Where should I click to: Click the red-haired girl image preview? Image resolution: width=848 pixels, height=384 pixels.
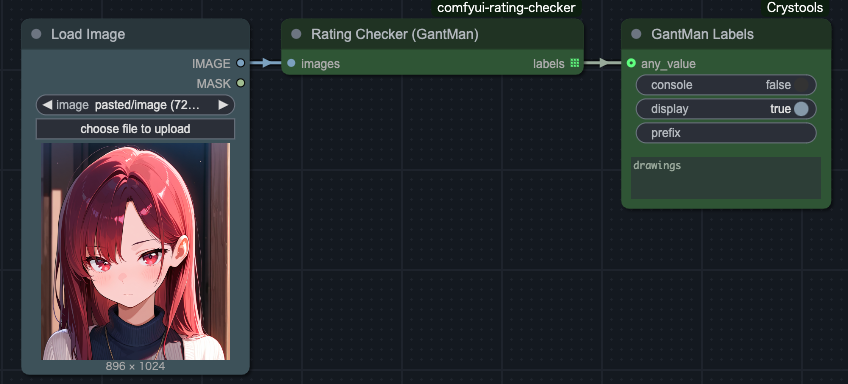point(136,251)
